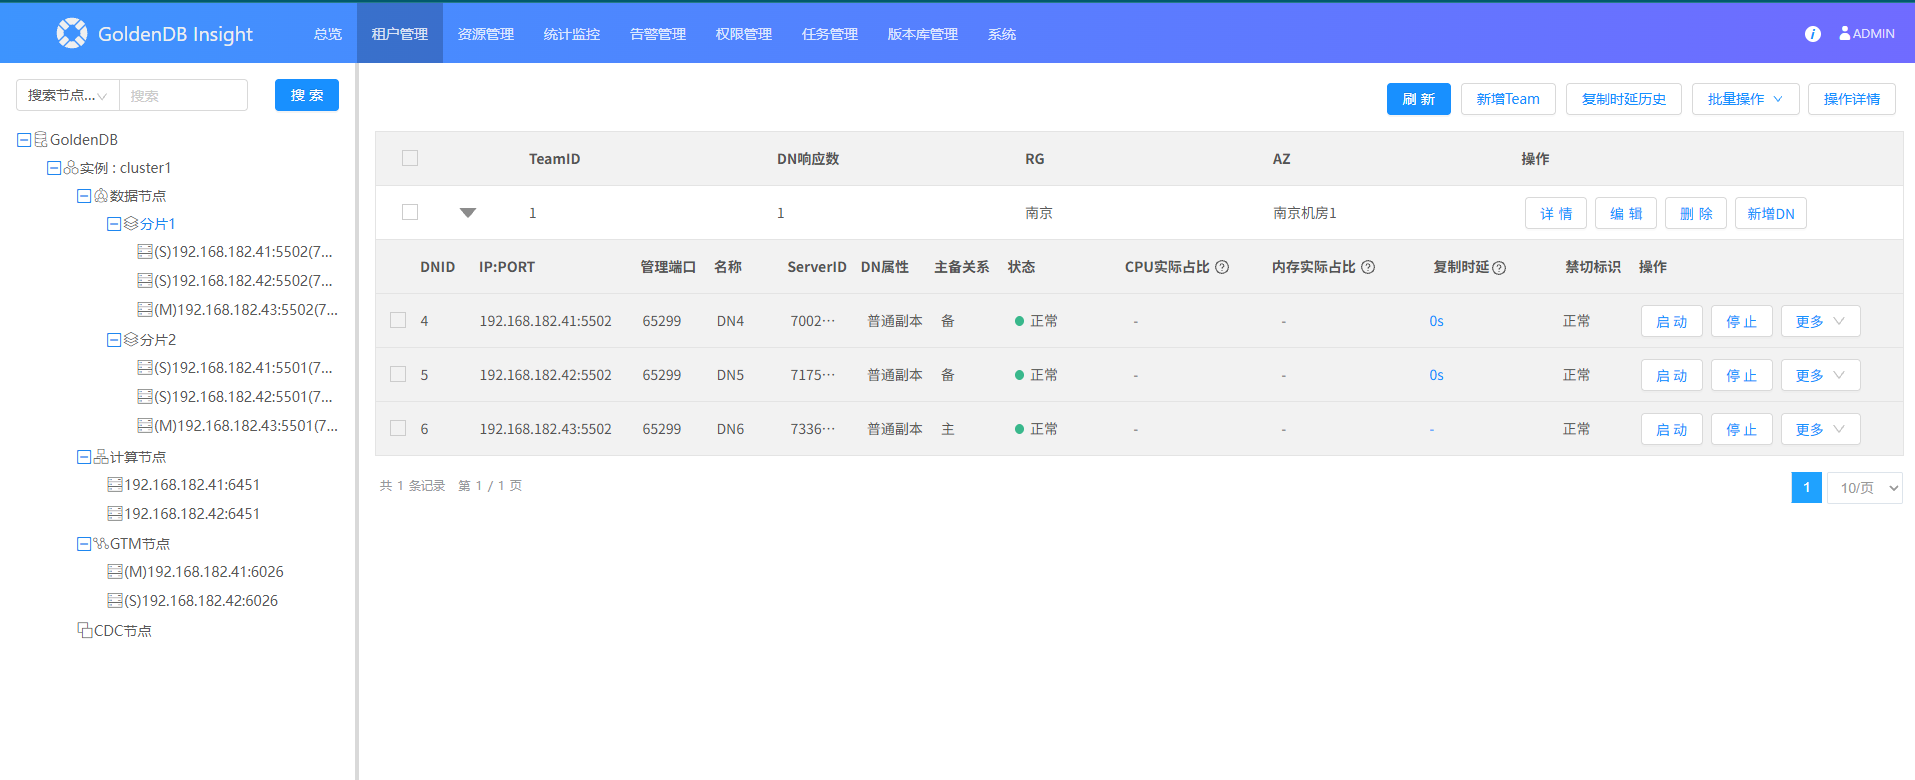
Task: Open 更多 dropdown for DN4 row
Action: pos(1820,321)
